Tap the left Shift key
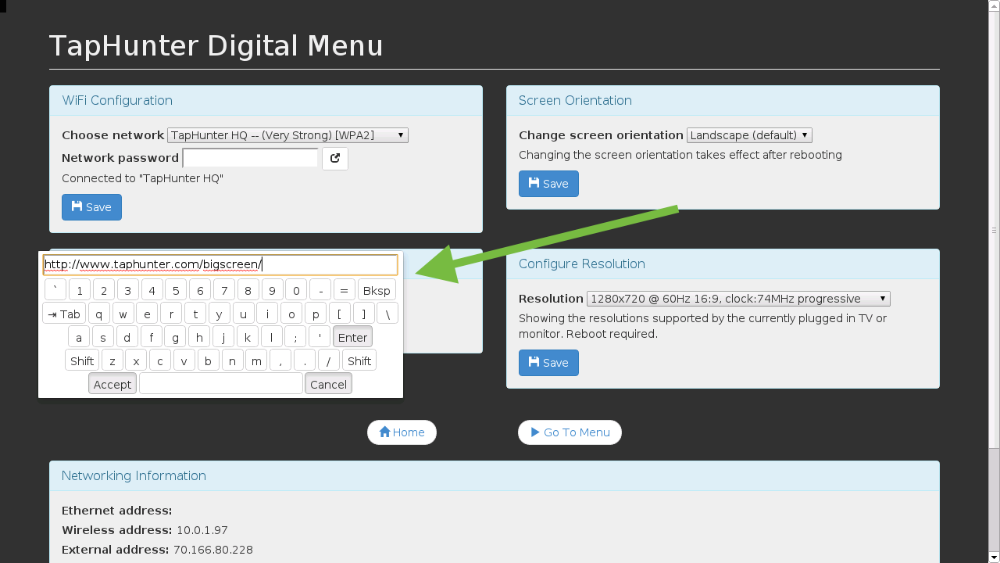The height and width of the screenshot is (563, 1000). tap(82, 361)
